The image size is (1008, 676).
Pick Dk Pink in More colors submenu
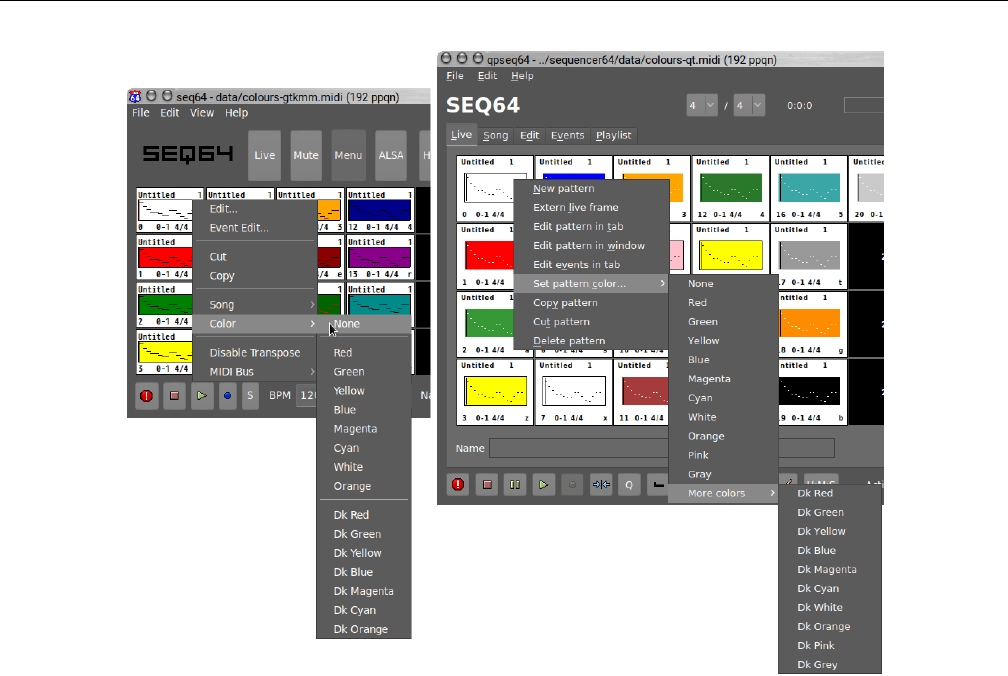click(829, 645)
